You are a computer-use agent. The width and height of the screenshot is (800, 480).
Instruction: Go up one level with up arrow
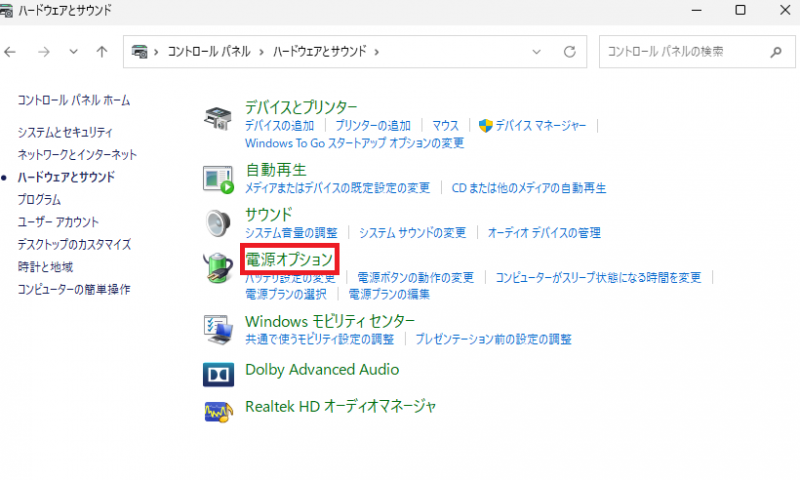click(101, 51)
